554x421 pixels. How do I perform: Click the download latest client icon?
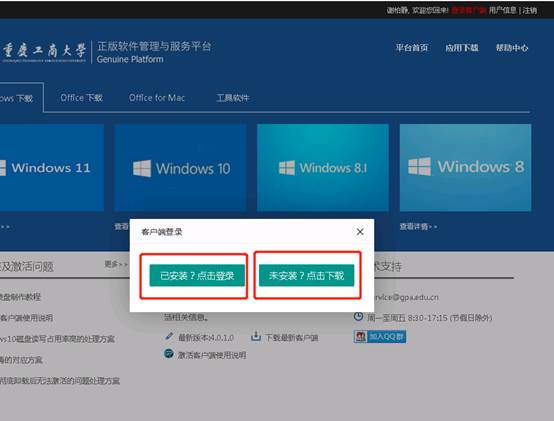click(255, 336)
